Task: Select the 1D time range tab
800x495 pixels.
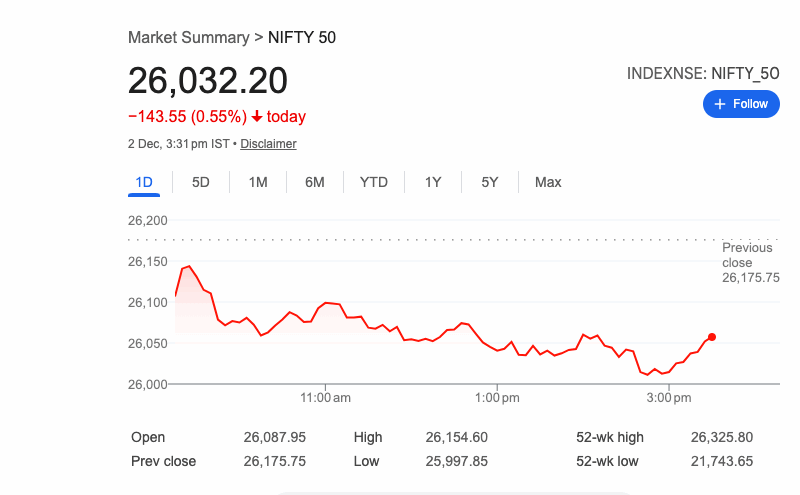Action: coord(144,182)
